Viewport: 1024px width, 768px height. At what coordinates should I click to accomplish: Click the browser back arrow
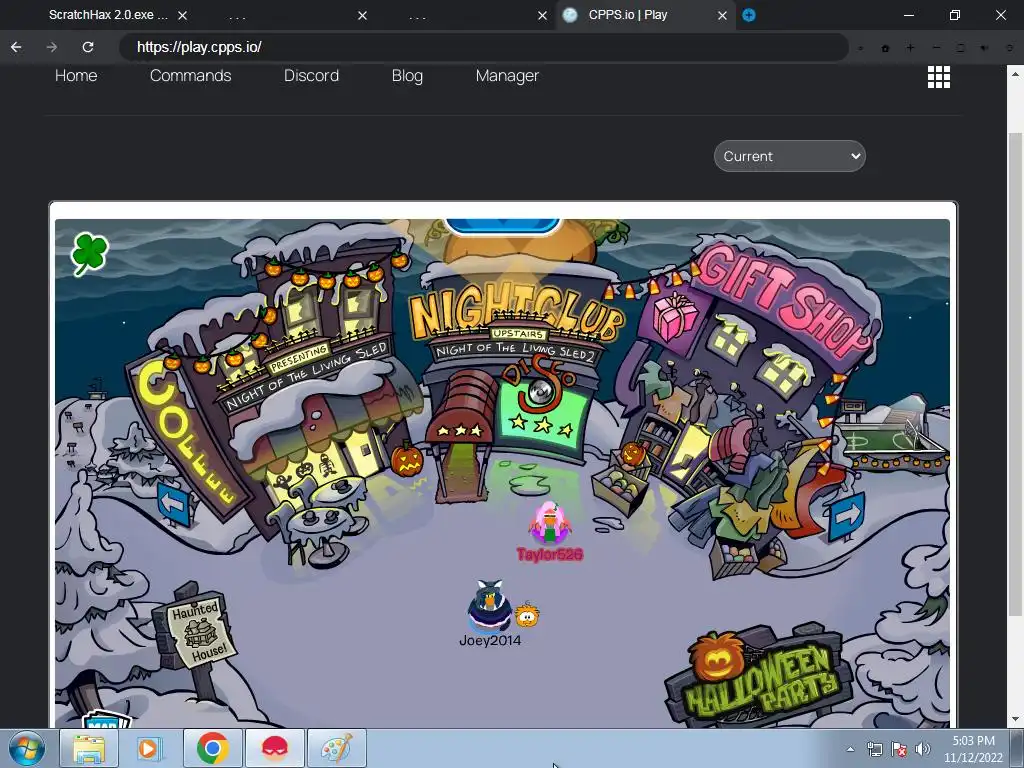pos(16,47)
